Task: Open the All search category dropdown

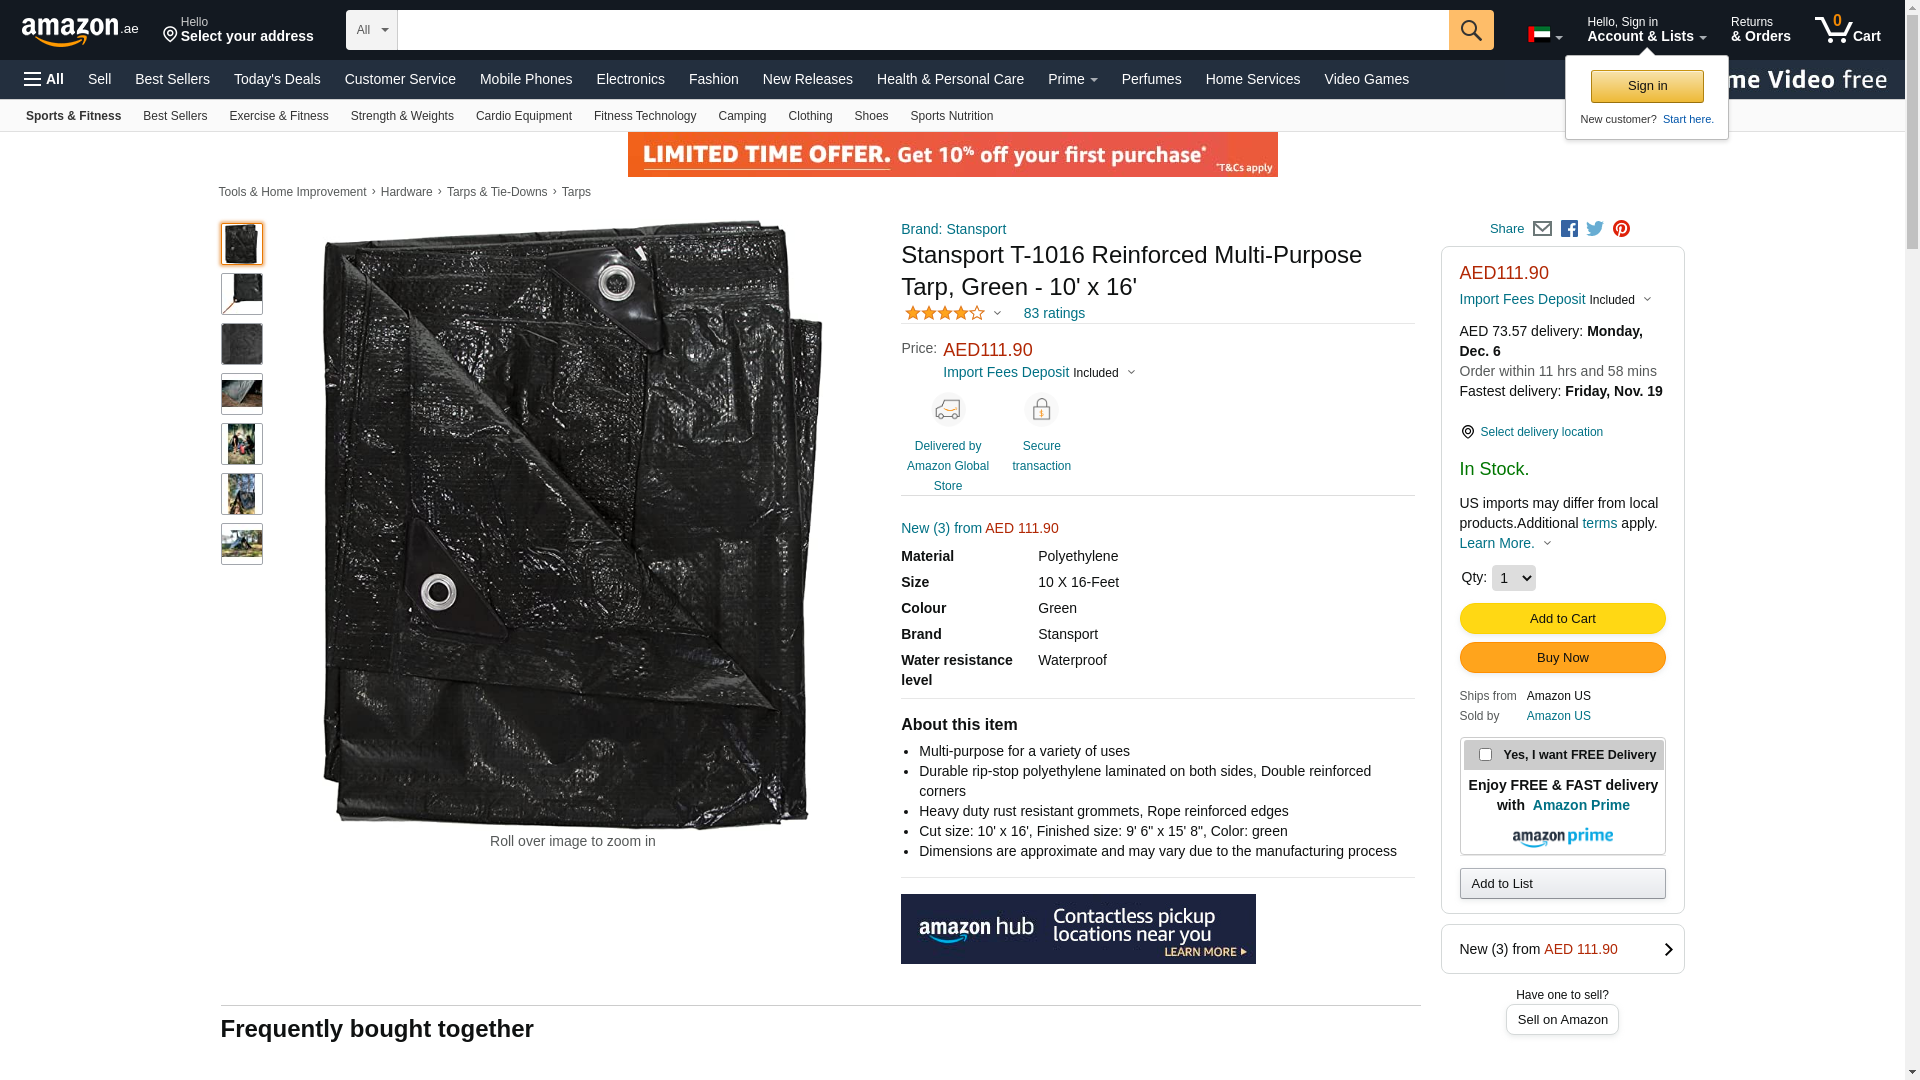Action: (371, 30)
